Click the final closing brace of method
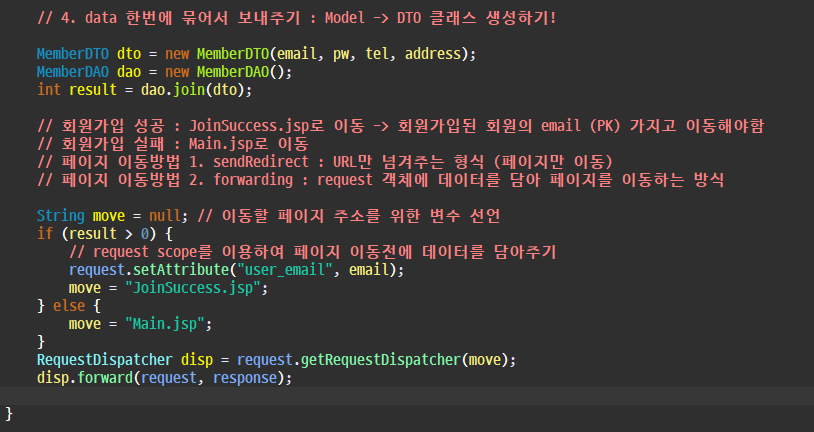 click(x=9, y=414)
